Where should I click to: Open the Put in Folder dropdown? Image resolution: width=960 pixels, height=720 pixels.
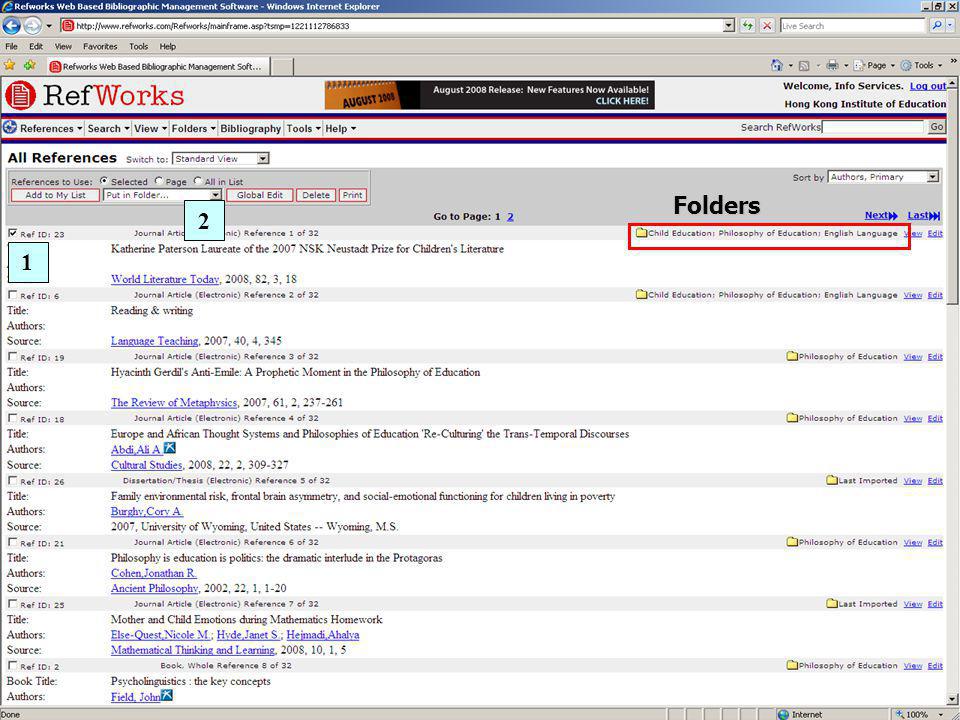click(x=162, y=195)
